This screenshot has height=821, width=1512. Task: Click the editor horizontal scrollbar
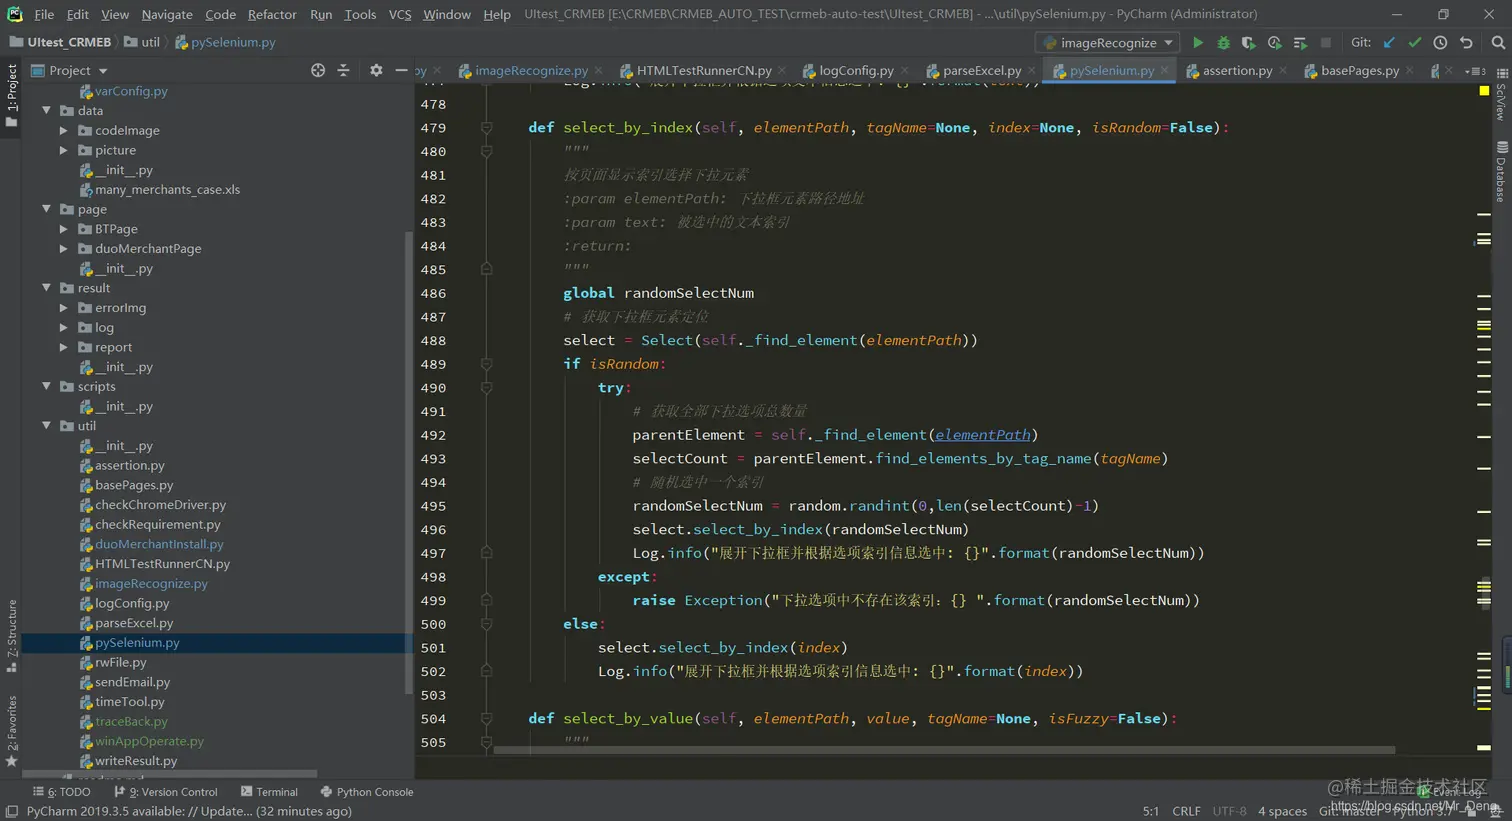943,749
